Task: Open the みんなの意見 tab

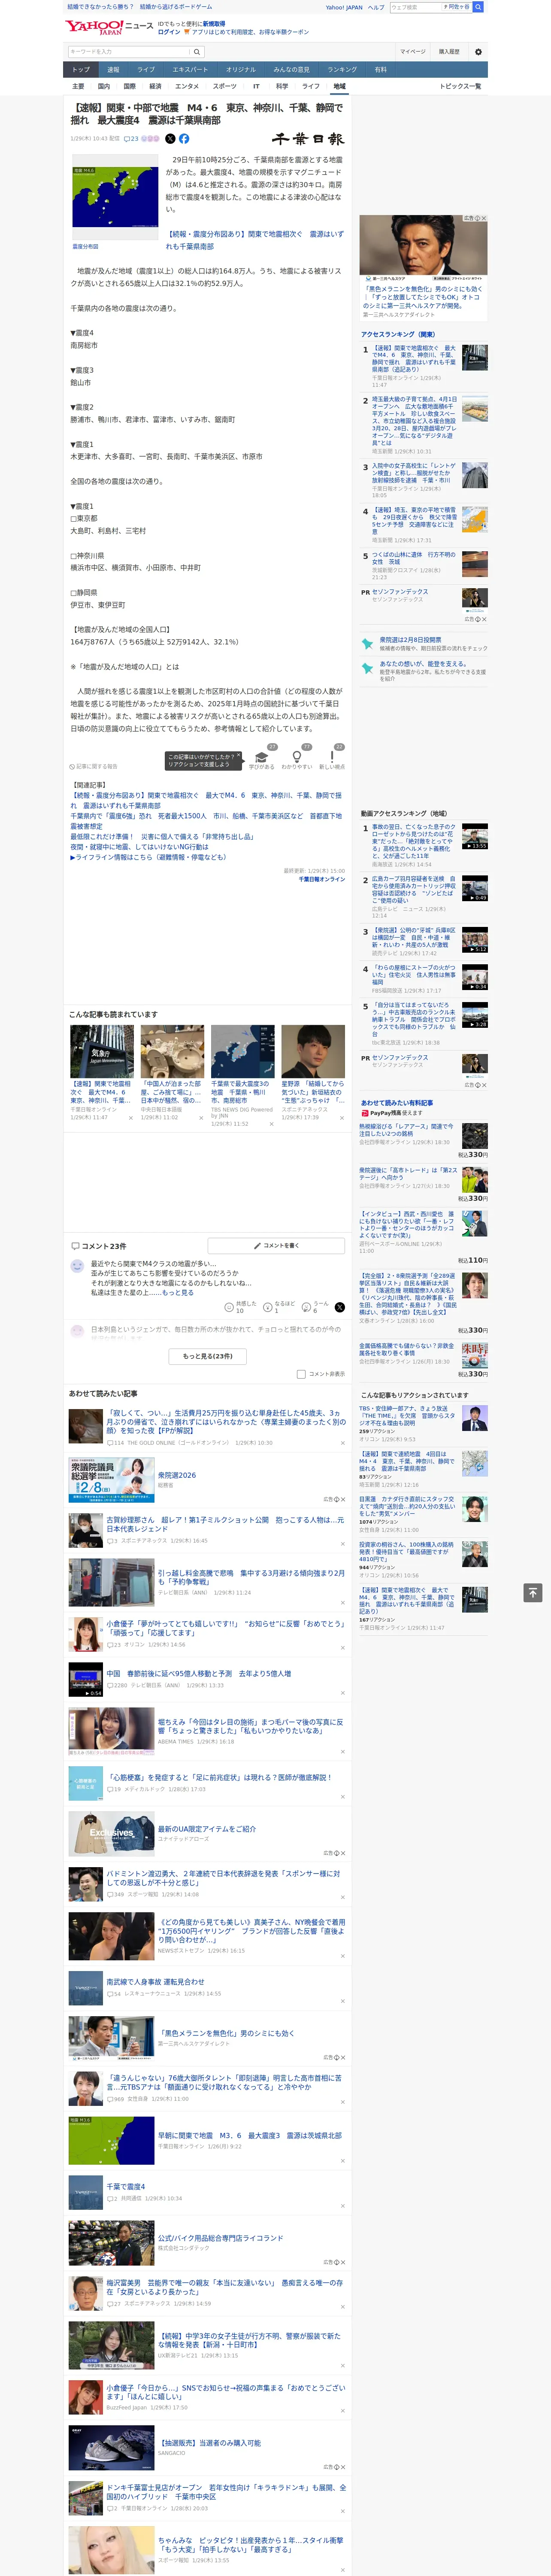Action: click(x=291, y=70)
